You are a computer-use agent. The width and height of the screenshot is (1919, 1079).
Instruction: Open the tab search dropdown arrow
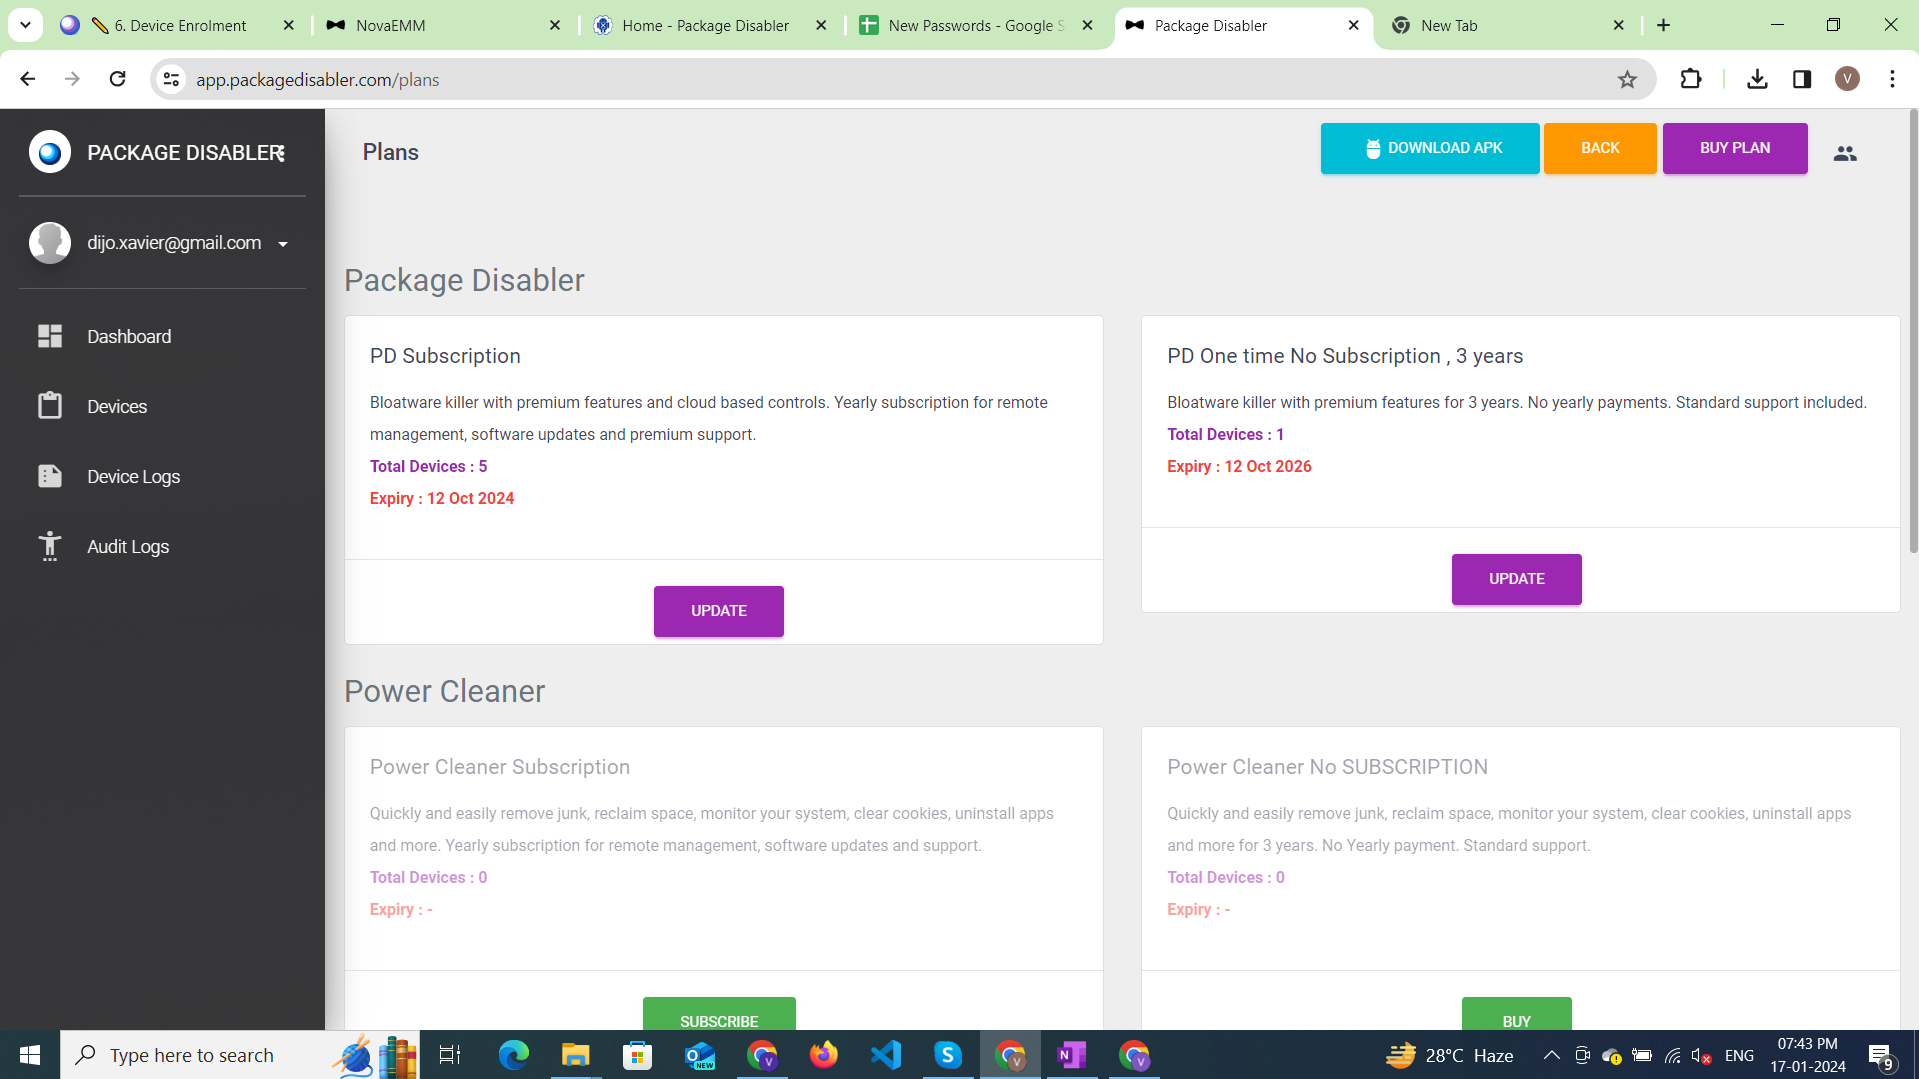(25, 25)
